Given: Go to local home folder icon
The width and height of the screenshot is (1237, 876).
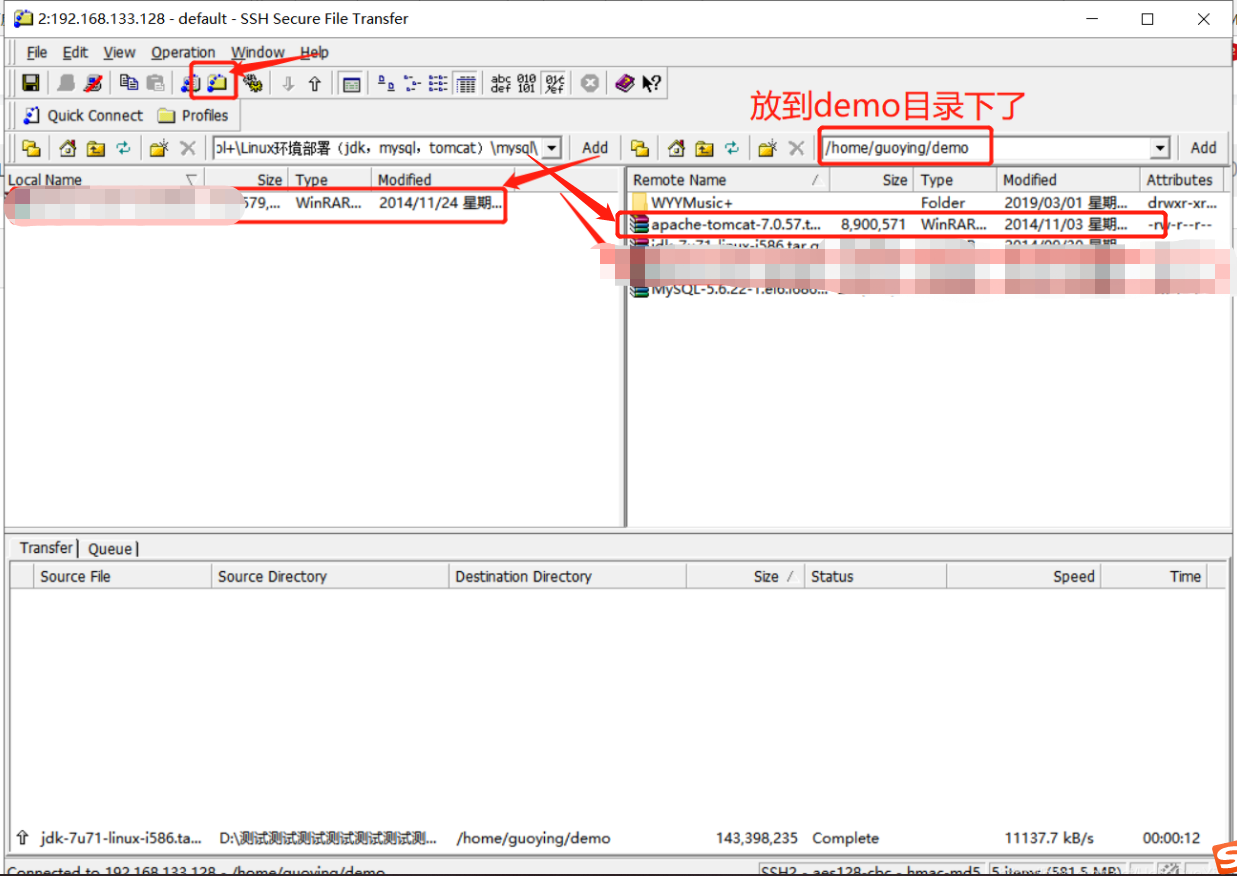Looking at the screenshot, I should 68,148.
